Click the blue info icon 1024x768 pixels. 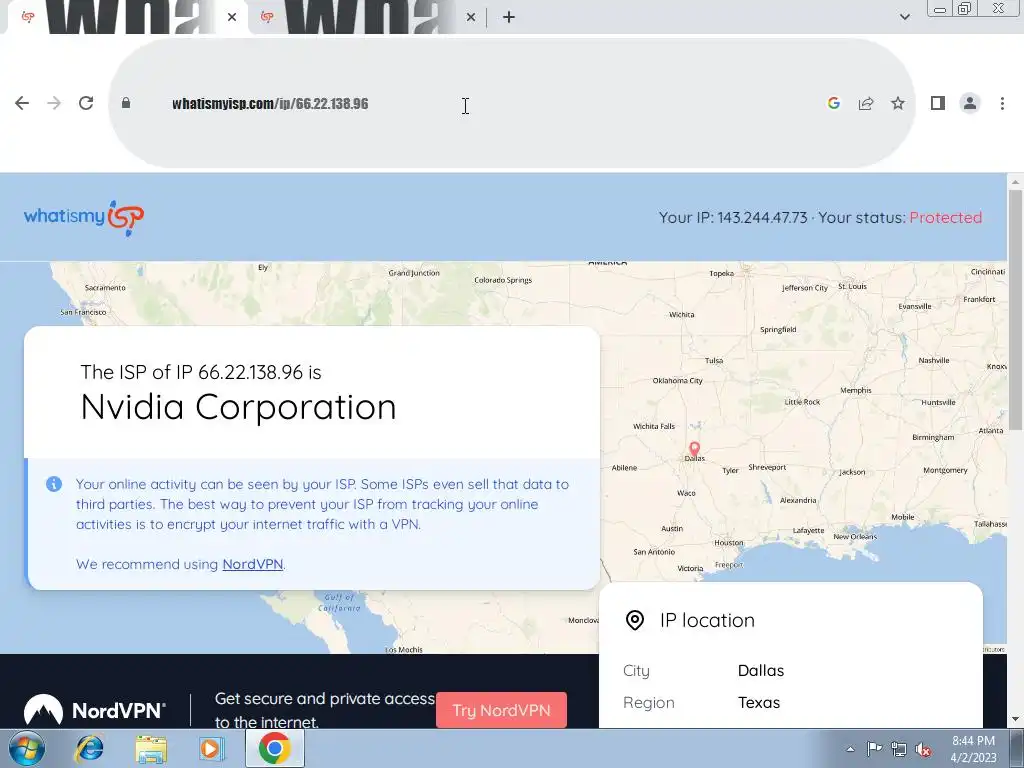54,484
